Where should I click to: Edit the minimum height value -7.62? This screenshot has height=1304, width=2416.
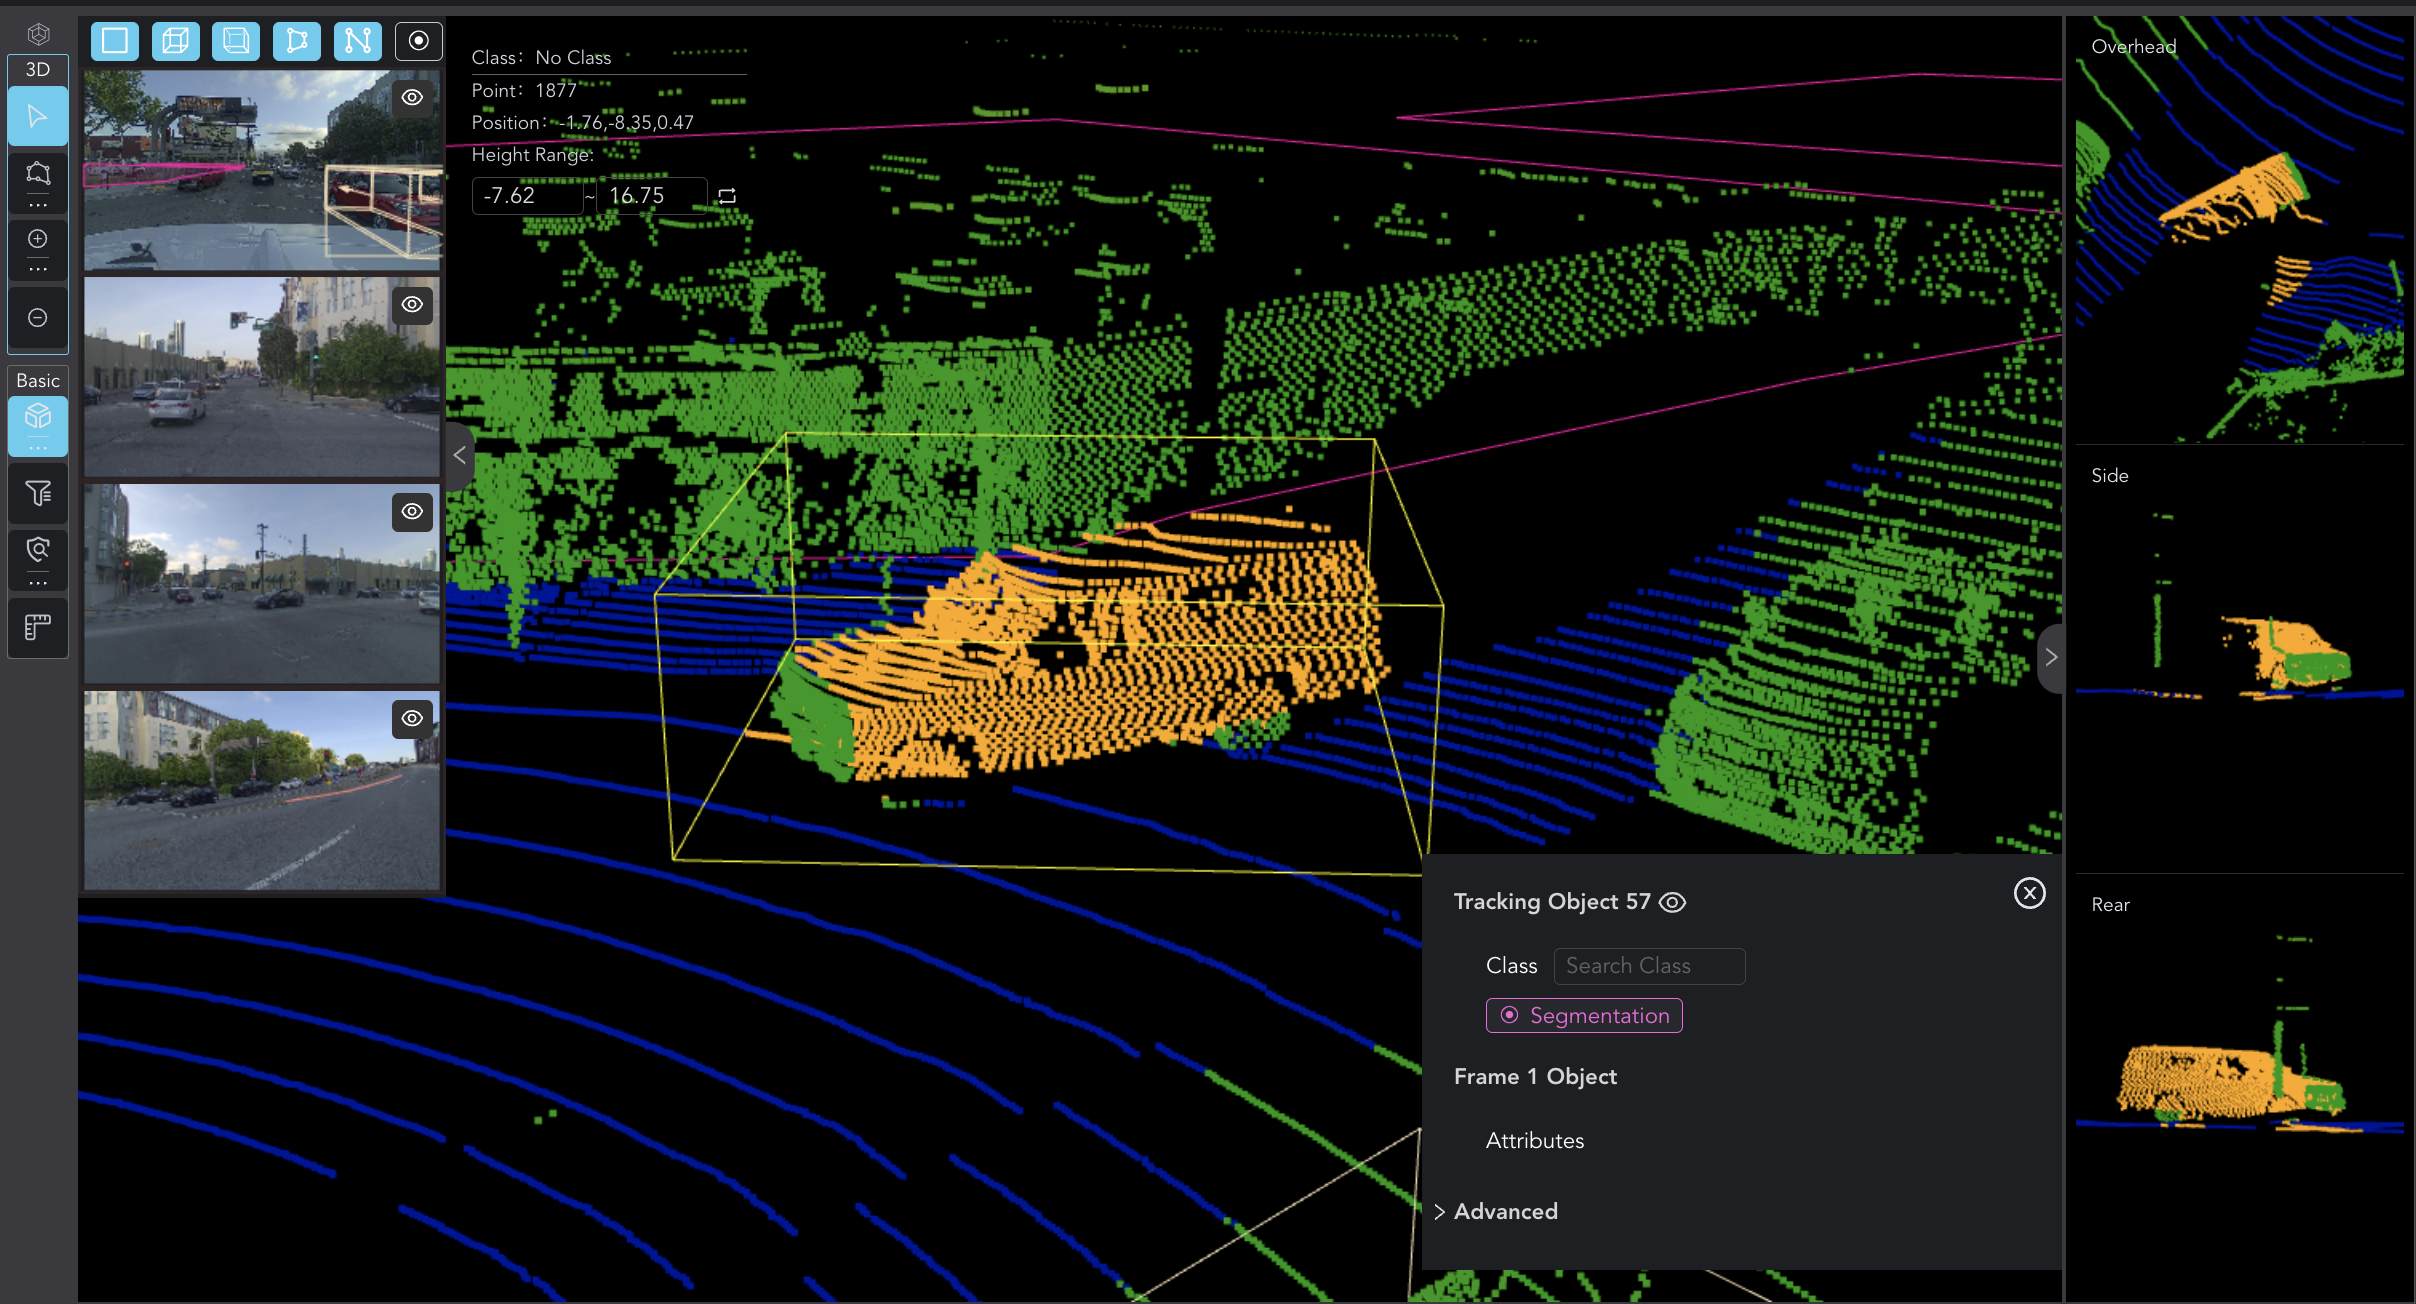pyautogui.click(x=527, y=196)
